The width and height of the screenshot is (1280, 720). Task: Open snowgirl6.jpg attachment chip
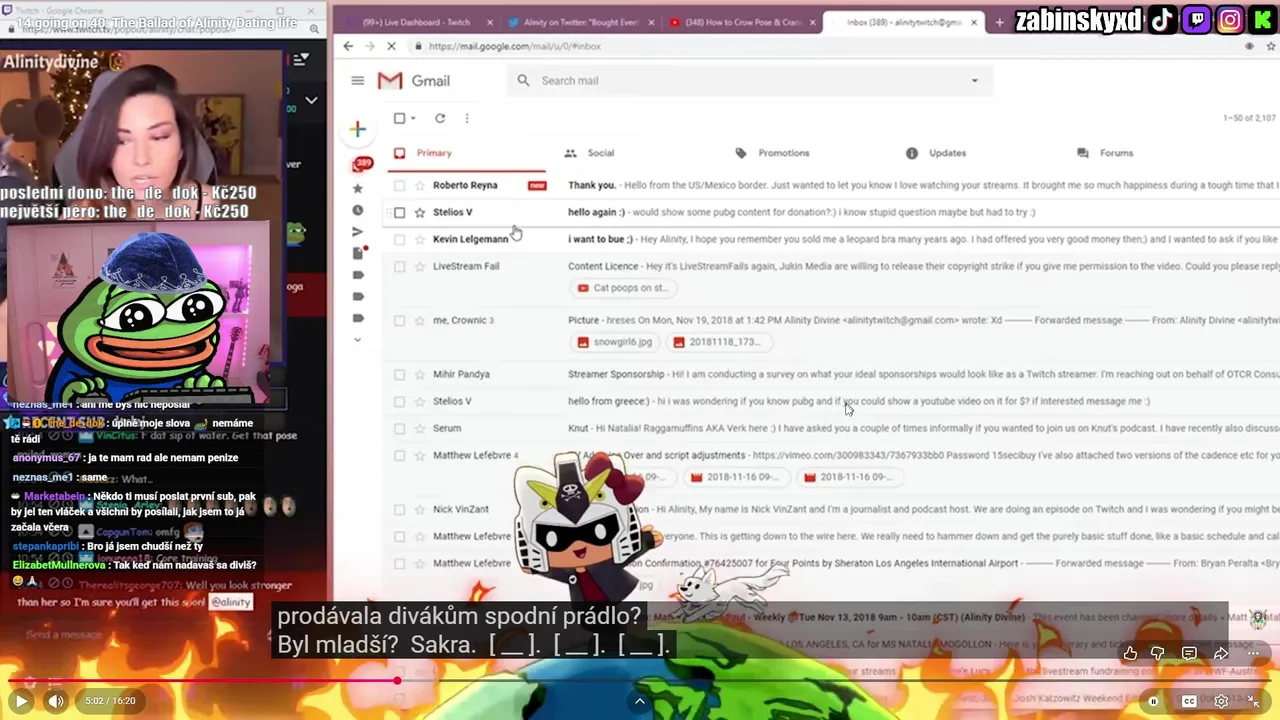615,342
